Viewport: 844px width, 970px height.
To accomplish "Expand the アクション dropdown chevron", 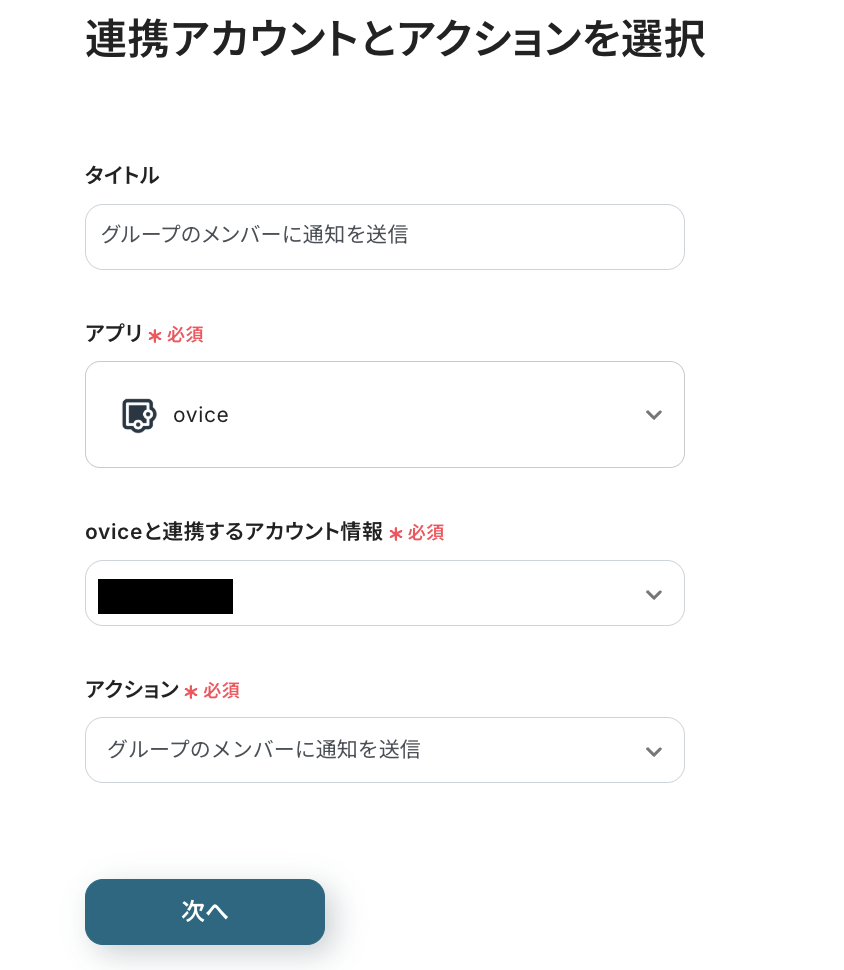I will (x=654, y=751).
